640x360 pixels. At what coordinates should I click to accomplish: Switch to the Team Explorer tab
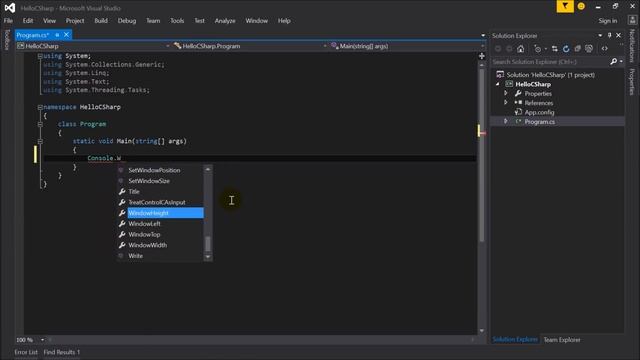click(x=562, y=340)
